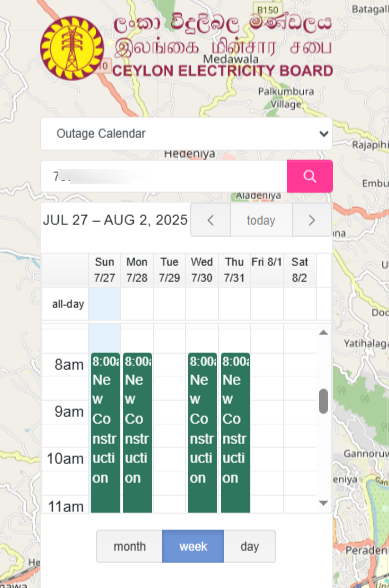Click the Sun 7/27 column header
389x588 pixels.
point(104,270)
